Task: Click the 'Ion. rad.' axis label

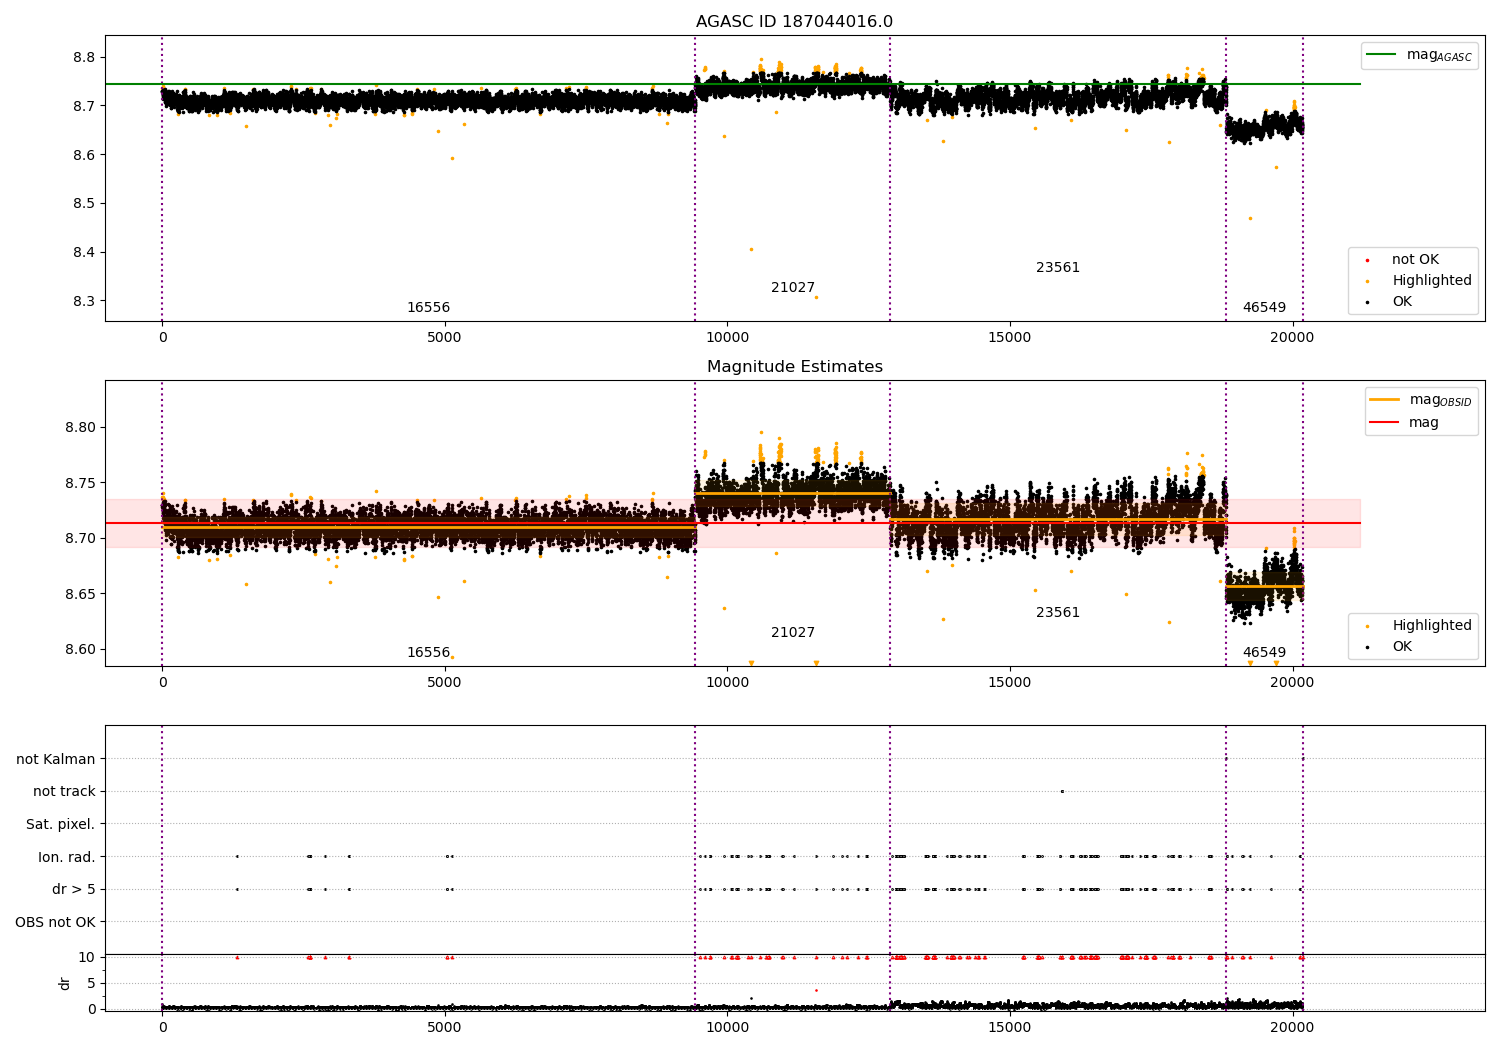Action: pyautogui.click(x=67, y=857)
